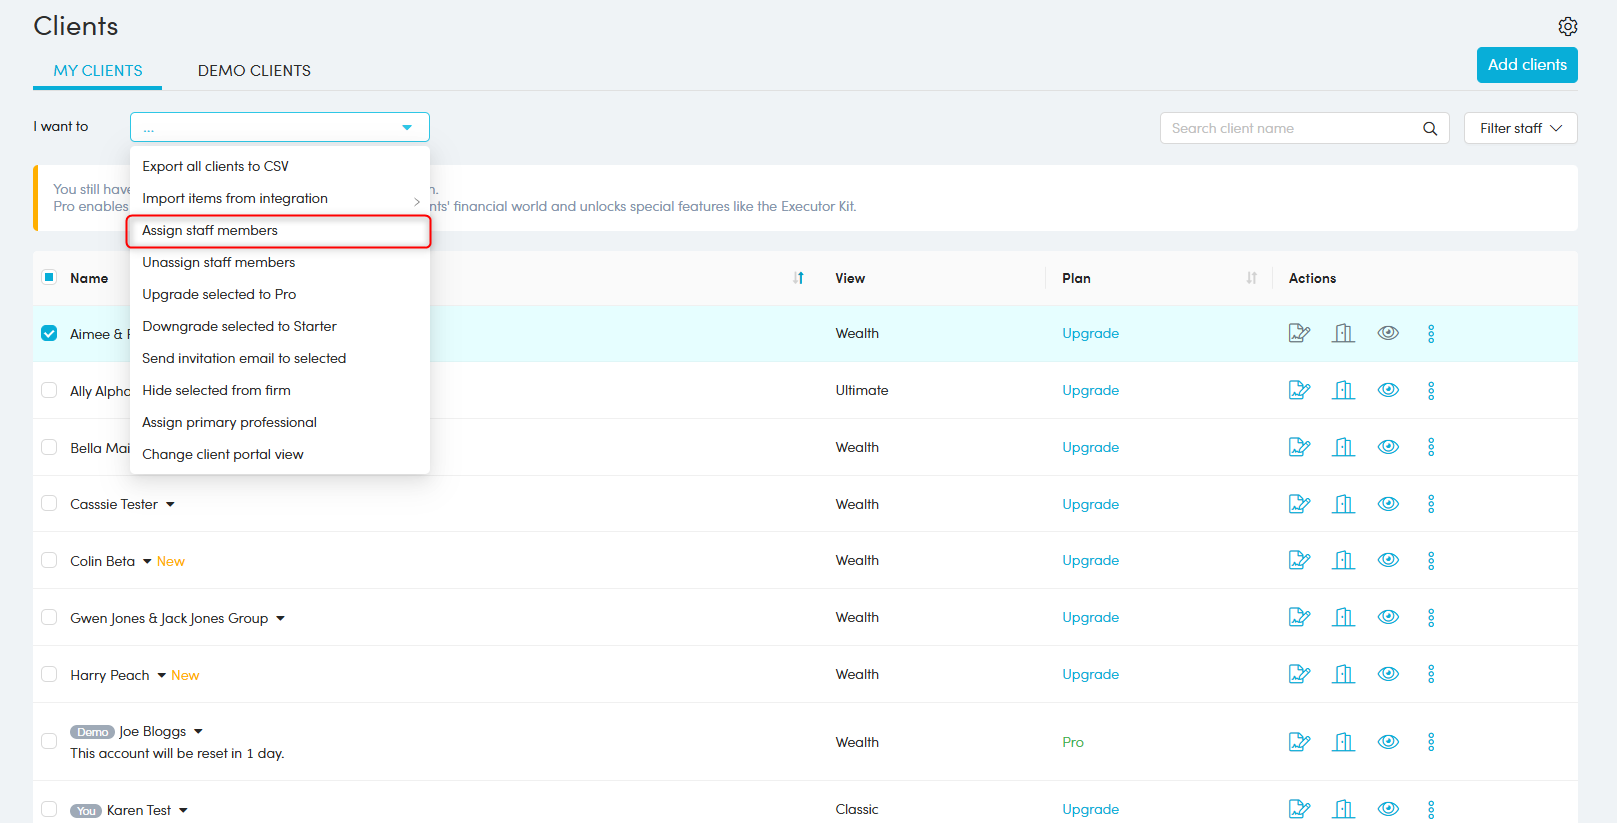Open more options for Bella row

[x=1430, y=447]
